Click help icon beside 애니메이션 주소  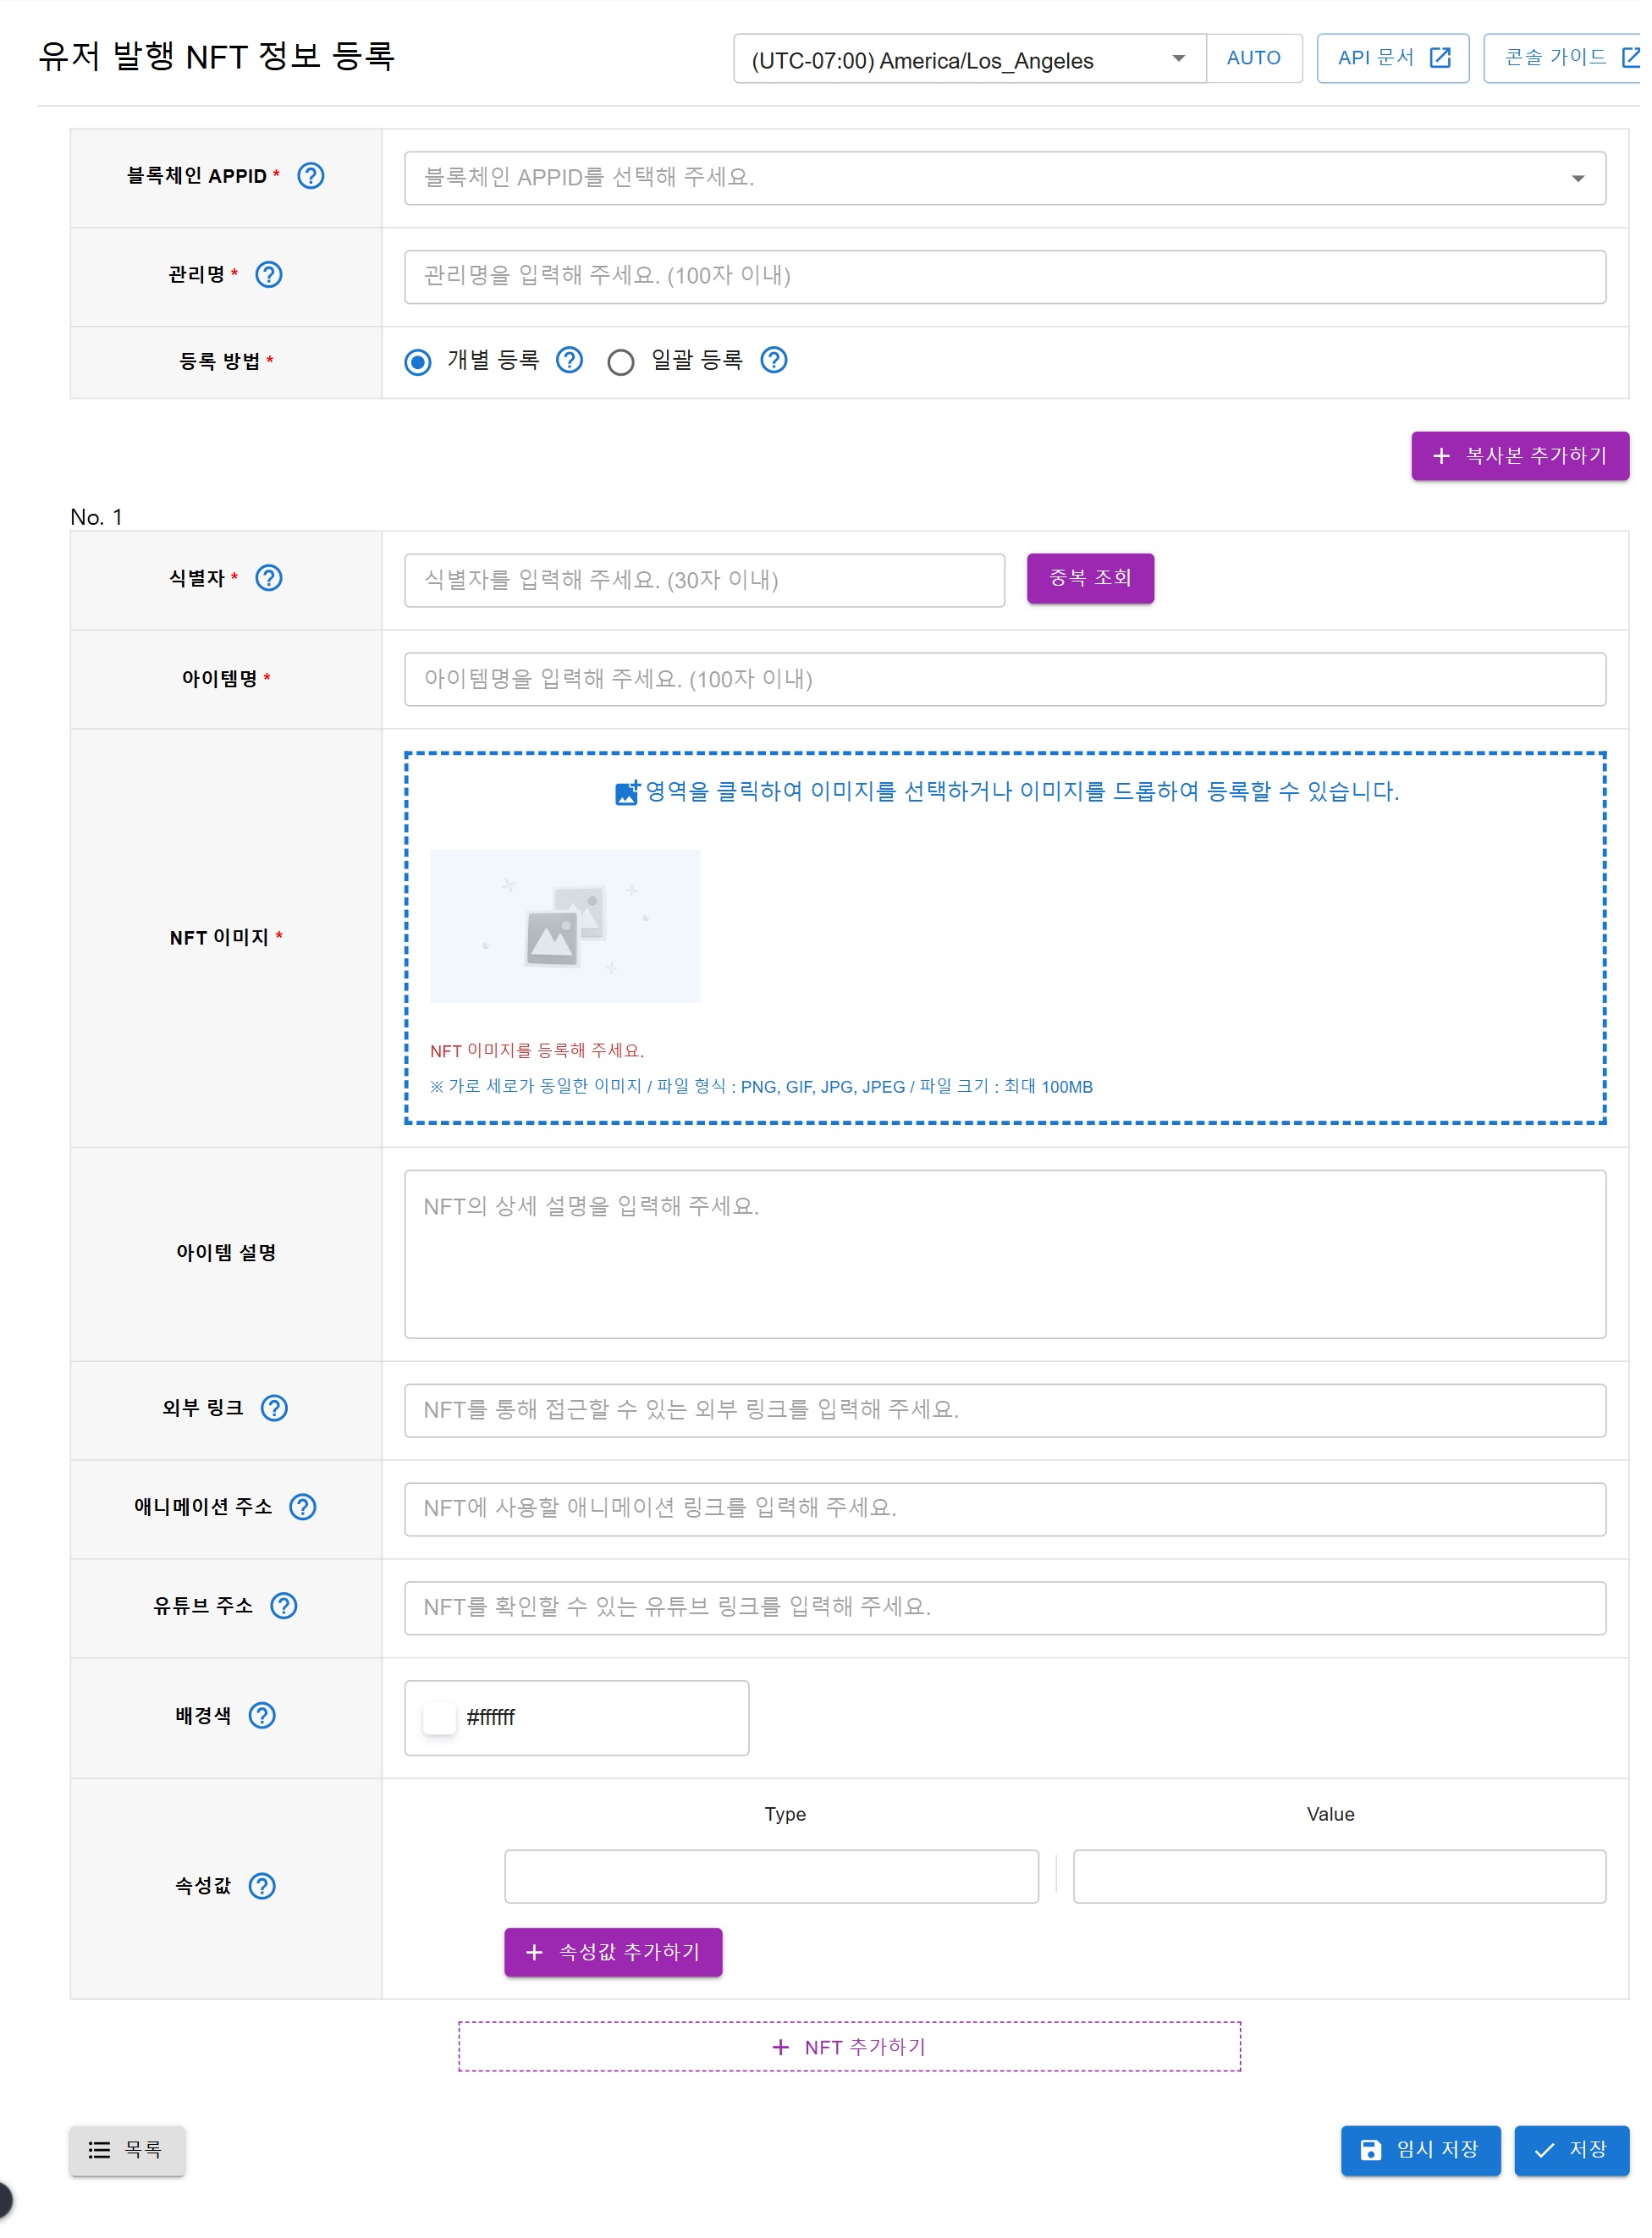coord(303,1508)
